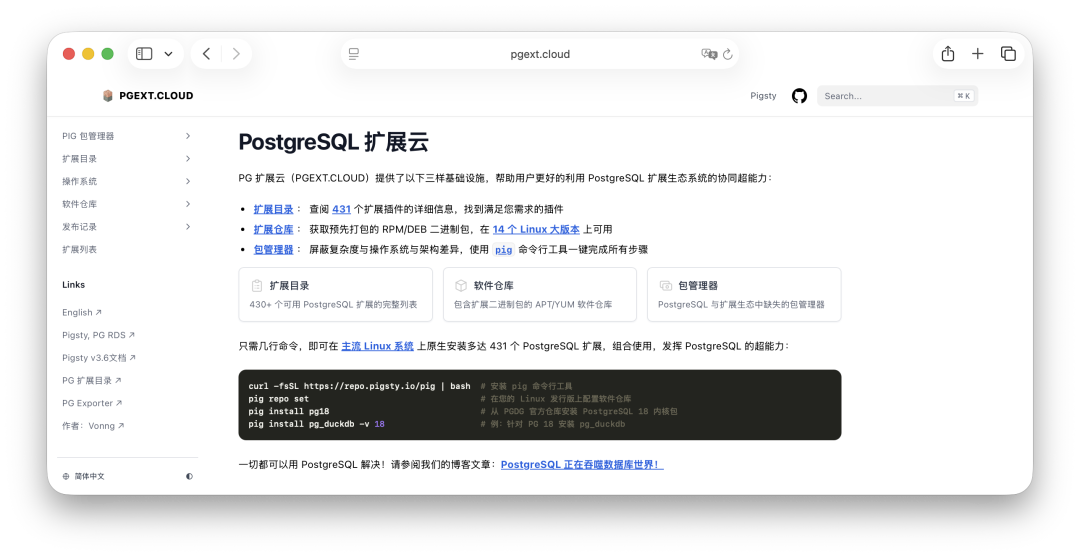Open Pigsty, PG RDS external link
This screenshot has height=557, width=1080.
(x=98, y=335)
